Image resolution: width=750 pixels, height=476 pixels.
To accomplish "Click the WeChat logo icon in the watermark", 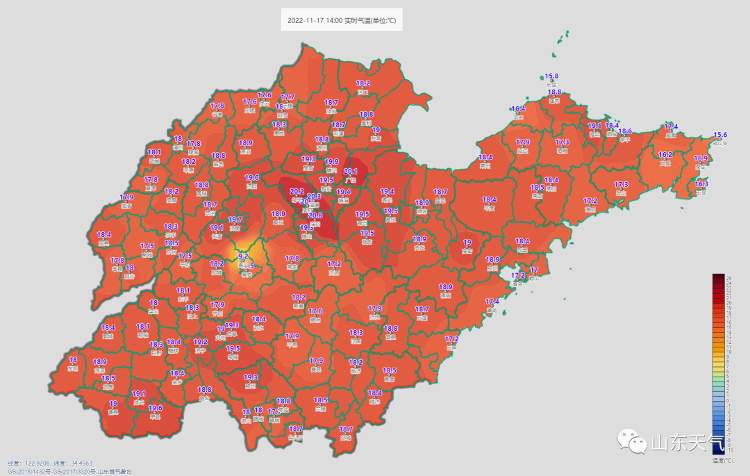I will click(630, 441).
